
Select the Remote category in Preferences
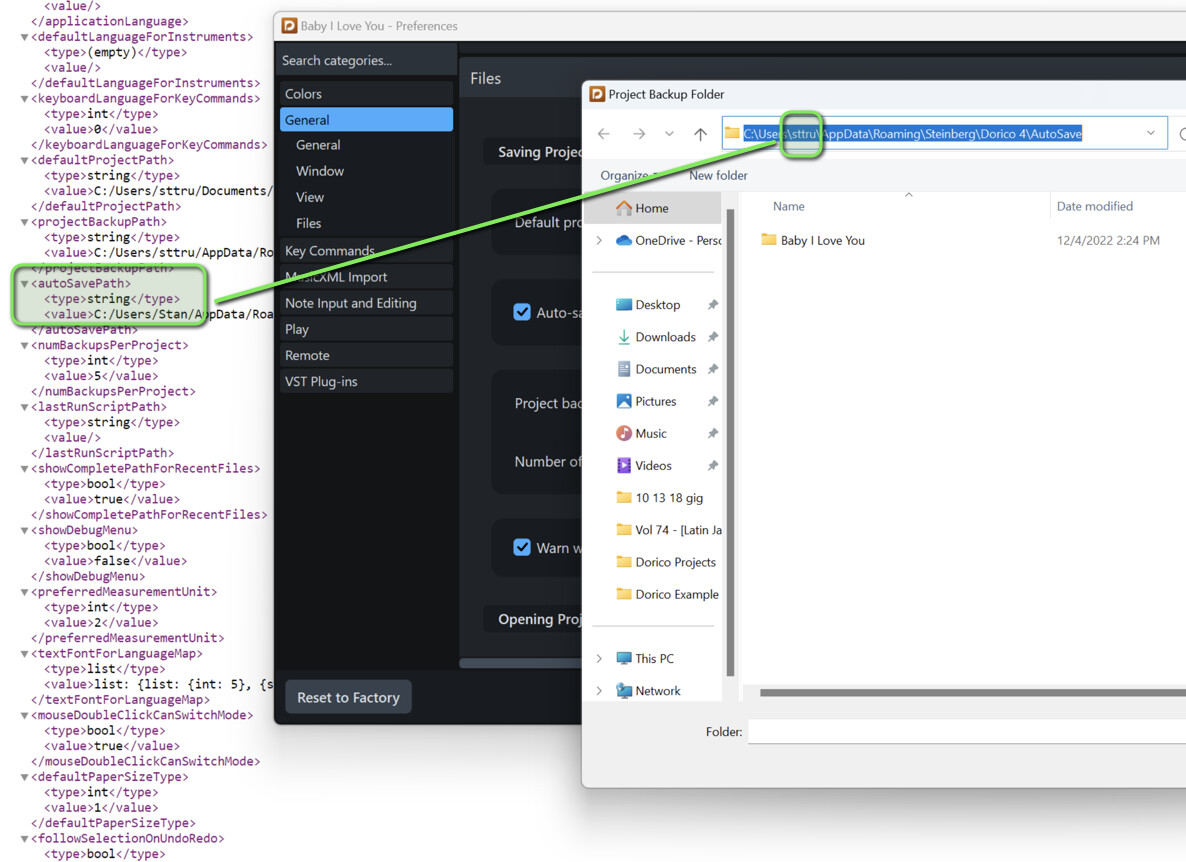tap(366, 355)
